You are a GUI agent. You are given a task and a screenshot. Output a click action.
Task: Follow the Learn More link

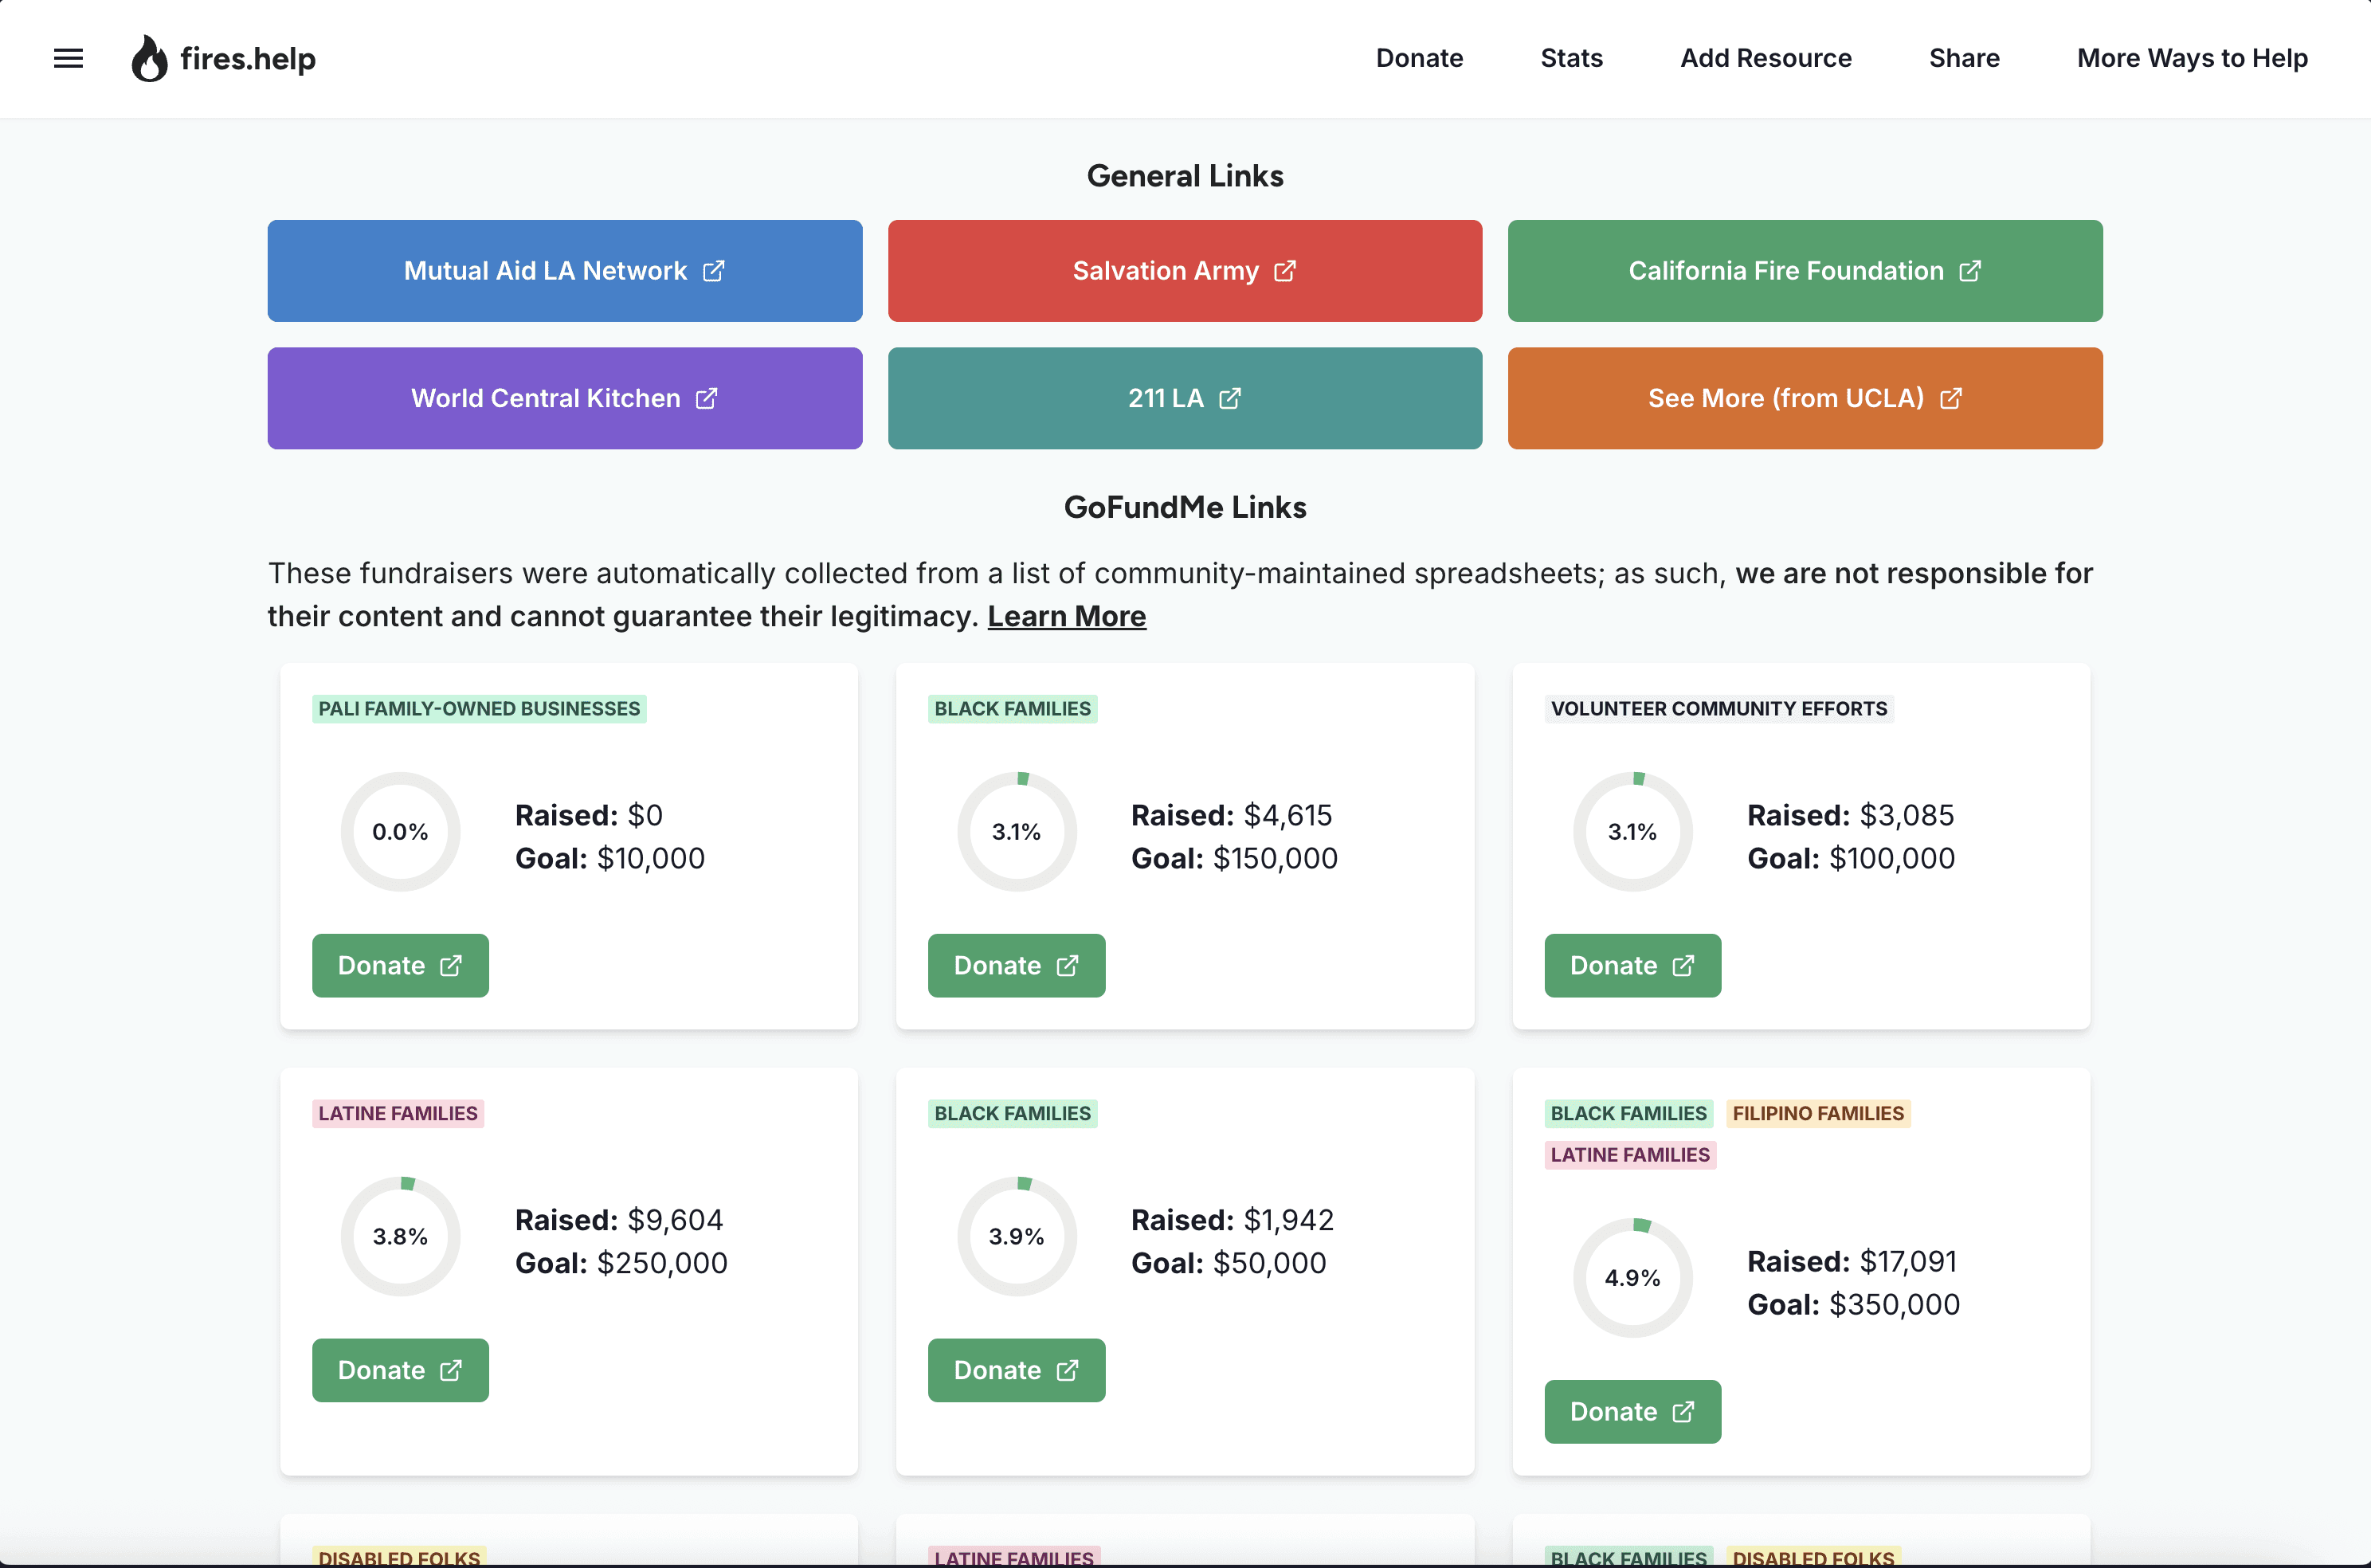pyautogui.click(x=1066, y=616)
